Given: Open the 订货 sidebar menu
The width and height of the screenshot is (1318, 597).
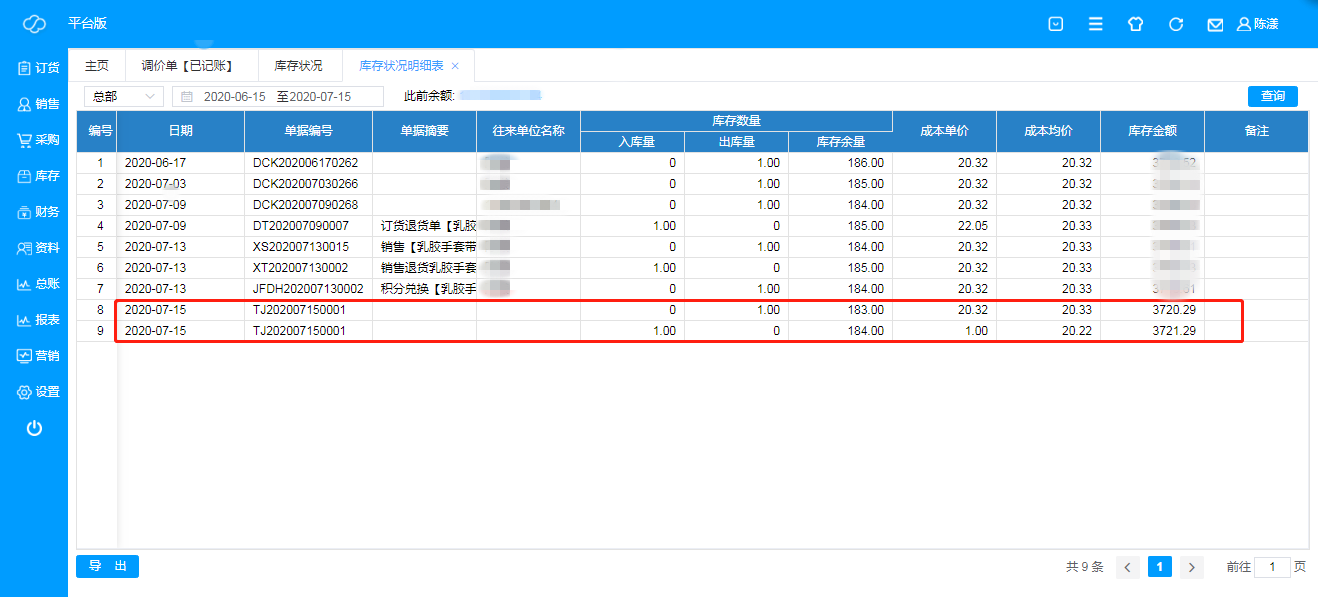Looking at the screenshot, I should point(38,68).
